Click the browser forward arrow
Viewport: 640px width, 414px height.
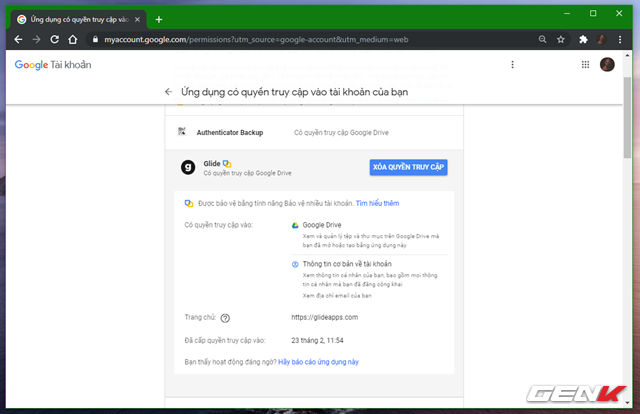pos(36,40)
